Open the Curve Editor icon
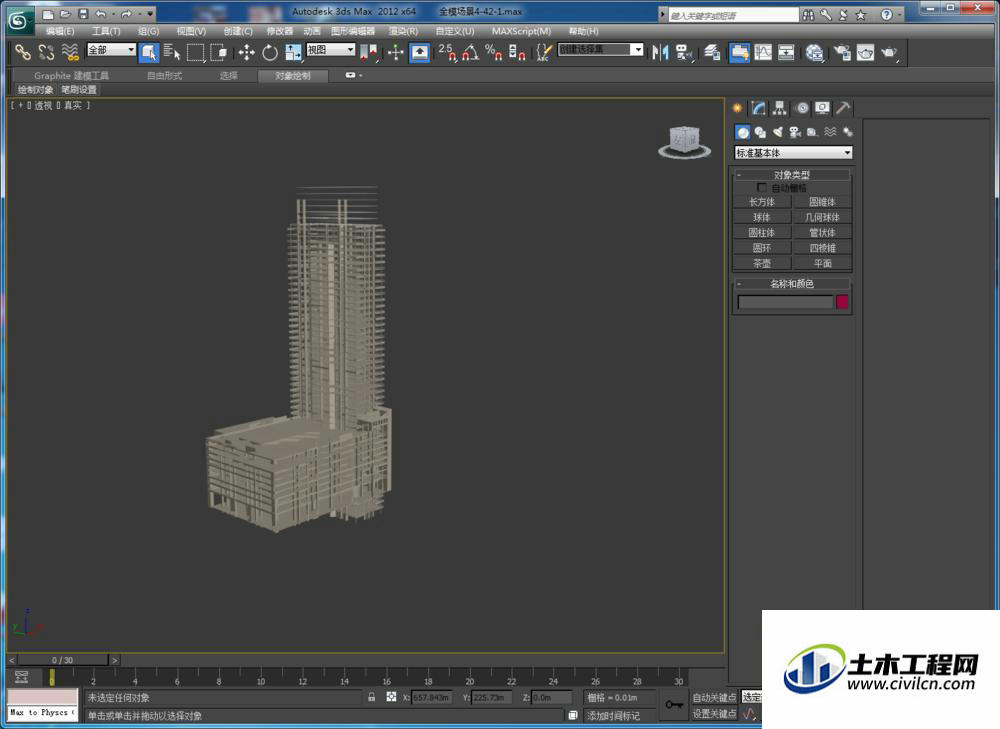Viewport: 1000px width, 729px height. coord(763,52)
